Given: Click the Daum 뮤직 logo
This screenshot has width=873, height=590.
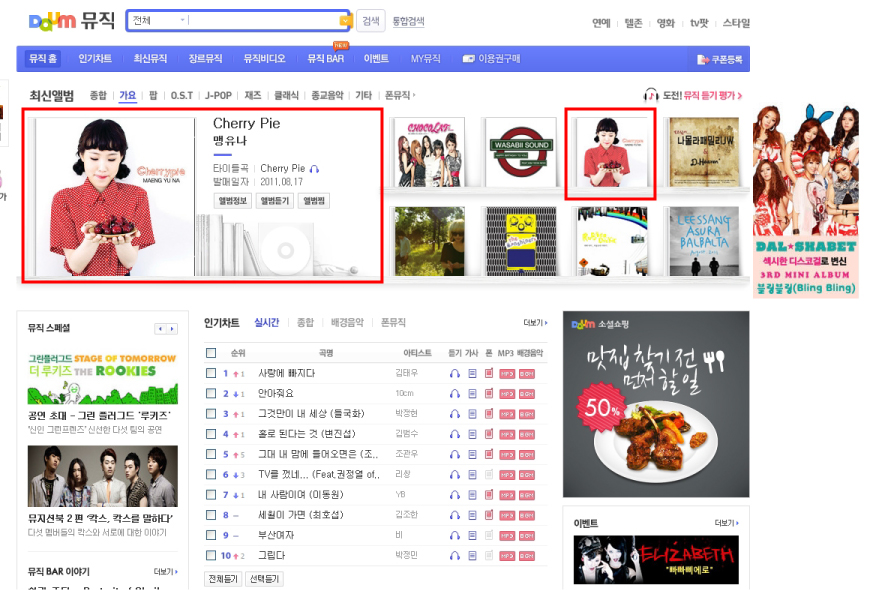Looking at the screenshot, I should tap(72, 21).
